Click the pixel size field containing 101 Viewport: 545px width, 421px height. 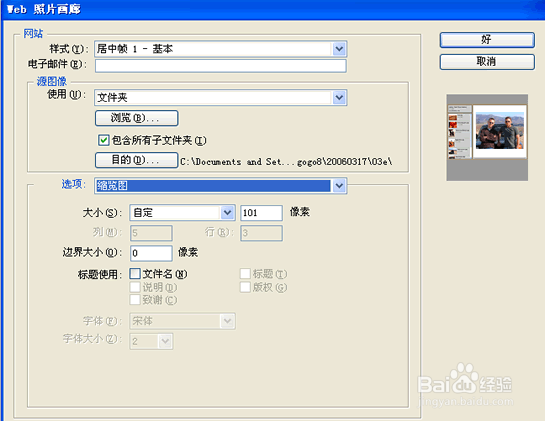[261, 213]
